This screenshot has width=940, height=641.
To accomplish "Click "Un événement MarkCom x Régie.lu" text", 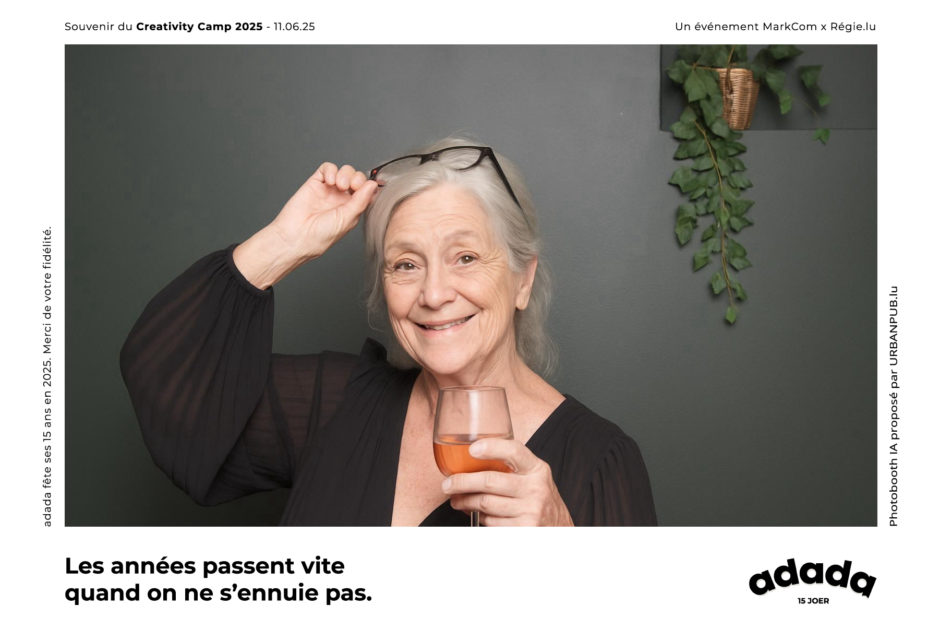I will pos(775,26).
